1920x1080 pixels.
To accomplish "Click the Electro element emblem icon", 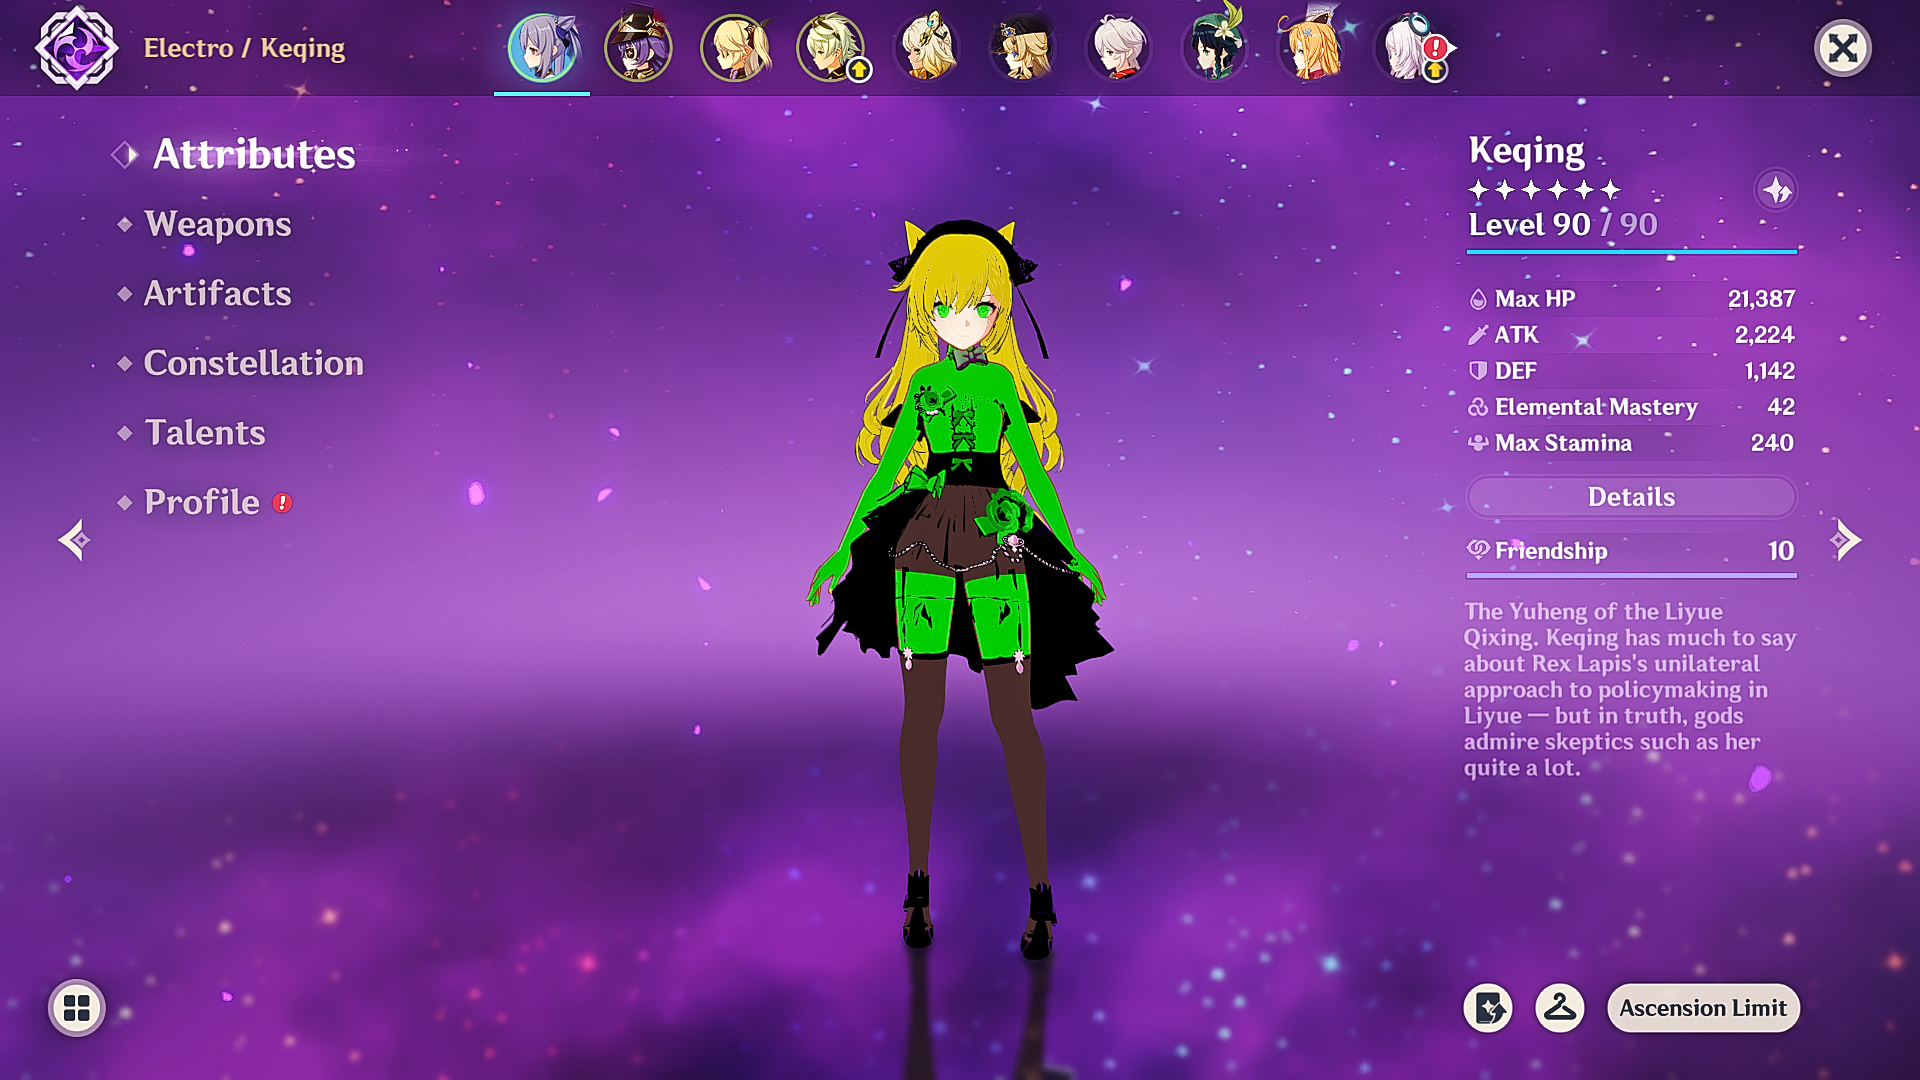I will (x=77, y=48).
